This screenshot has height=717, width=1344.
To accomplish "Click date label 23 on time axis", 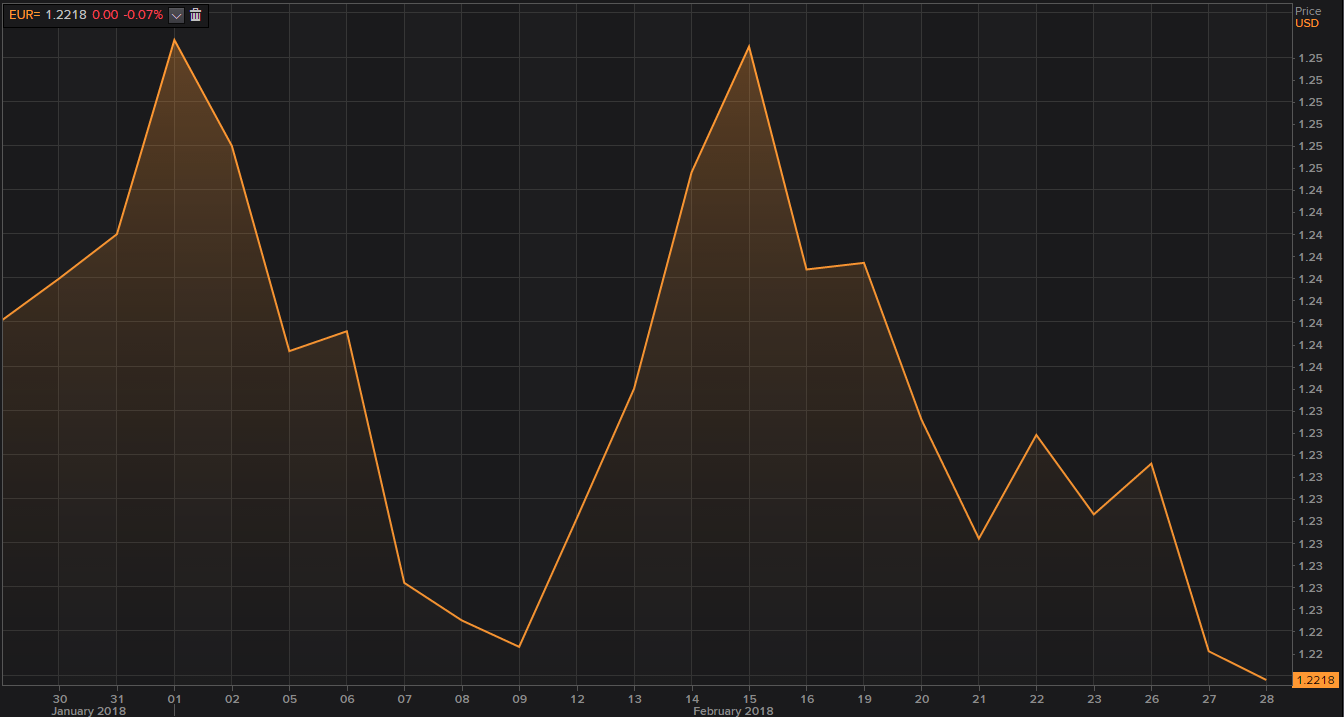I will pos(1093,699).
